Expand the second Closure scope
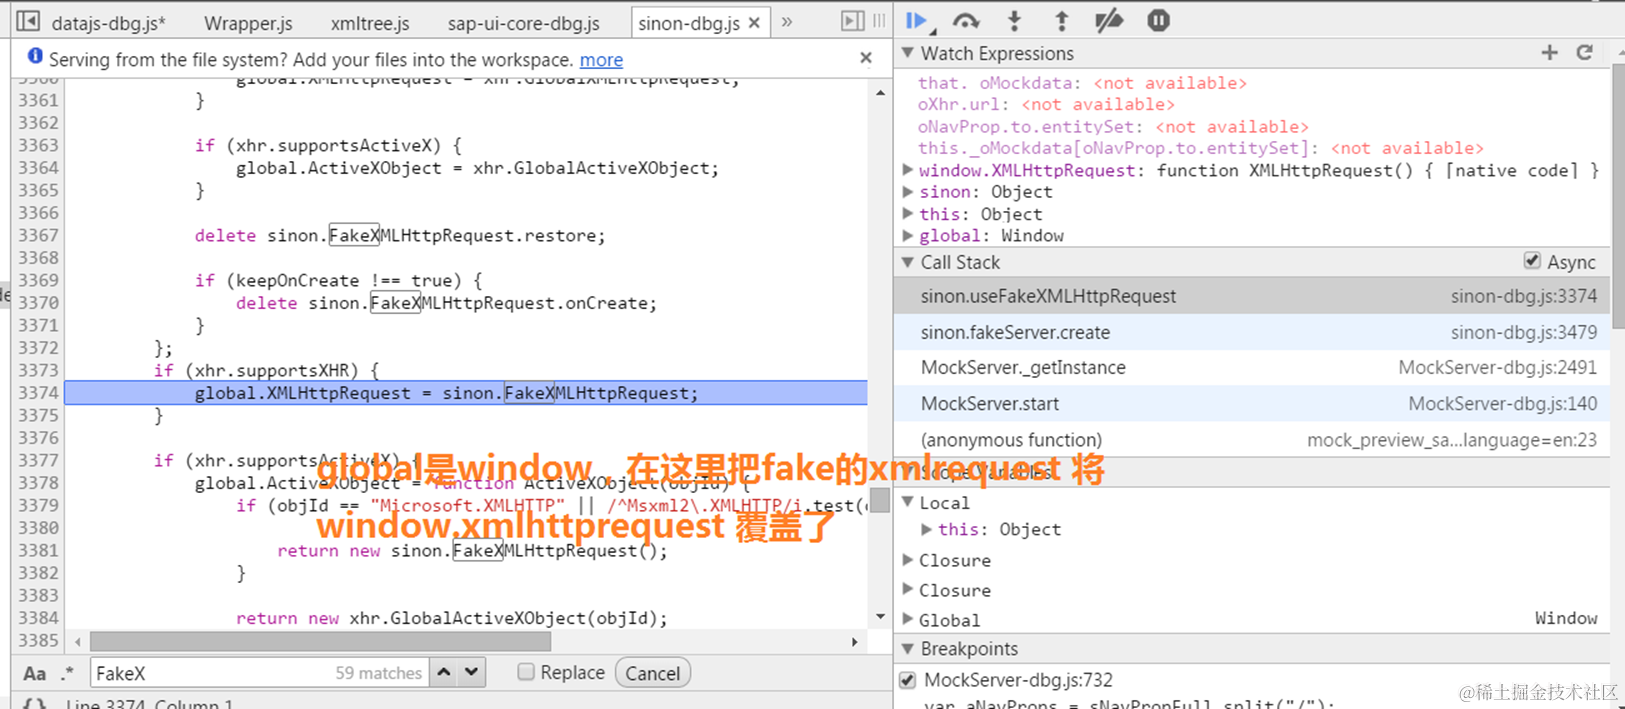 tap(908, 590)
